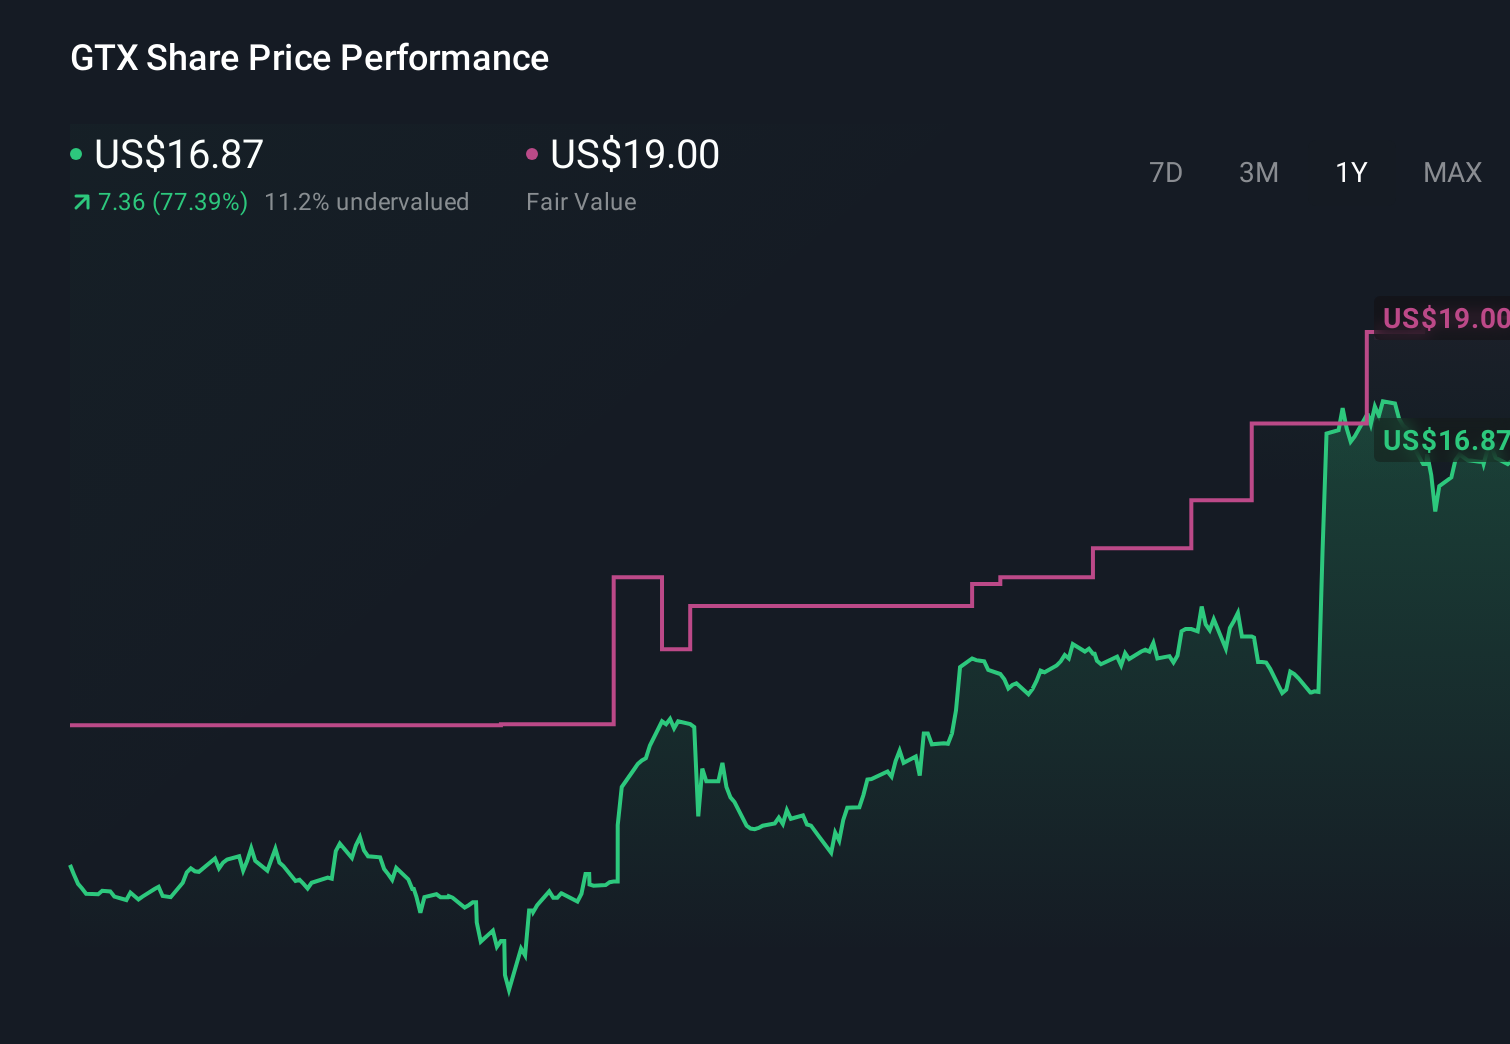Viewport: 1510px width, 1044px height.
Task: Click the peak of the green price line
Action: (x=1385, y=400)
